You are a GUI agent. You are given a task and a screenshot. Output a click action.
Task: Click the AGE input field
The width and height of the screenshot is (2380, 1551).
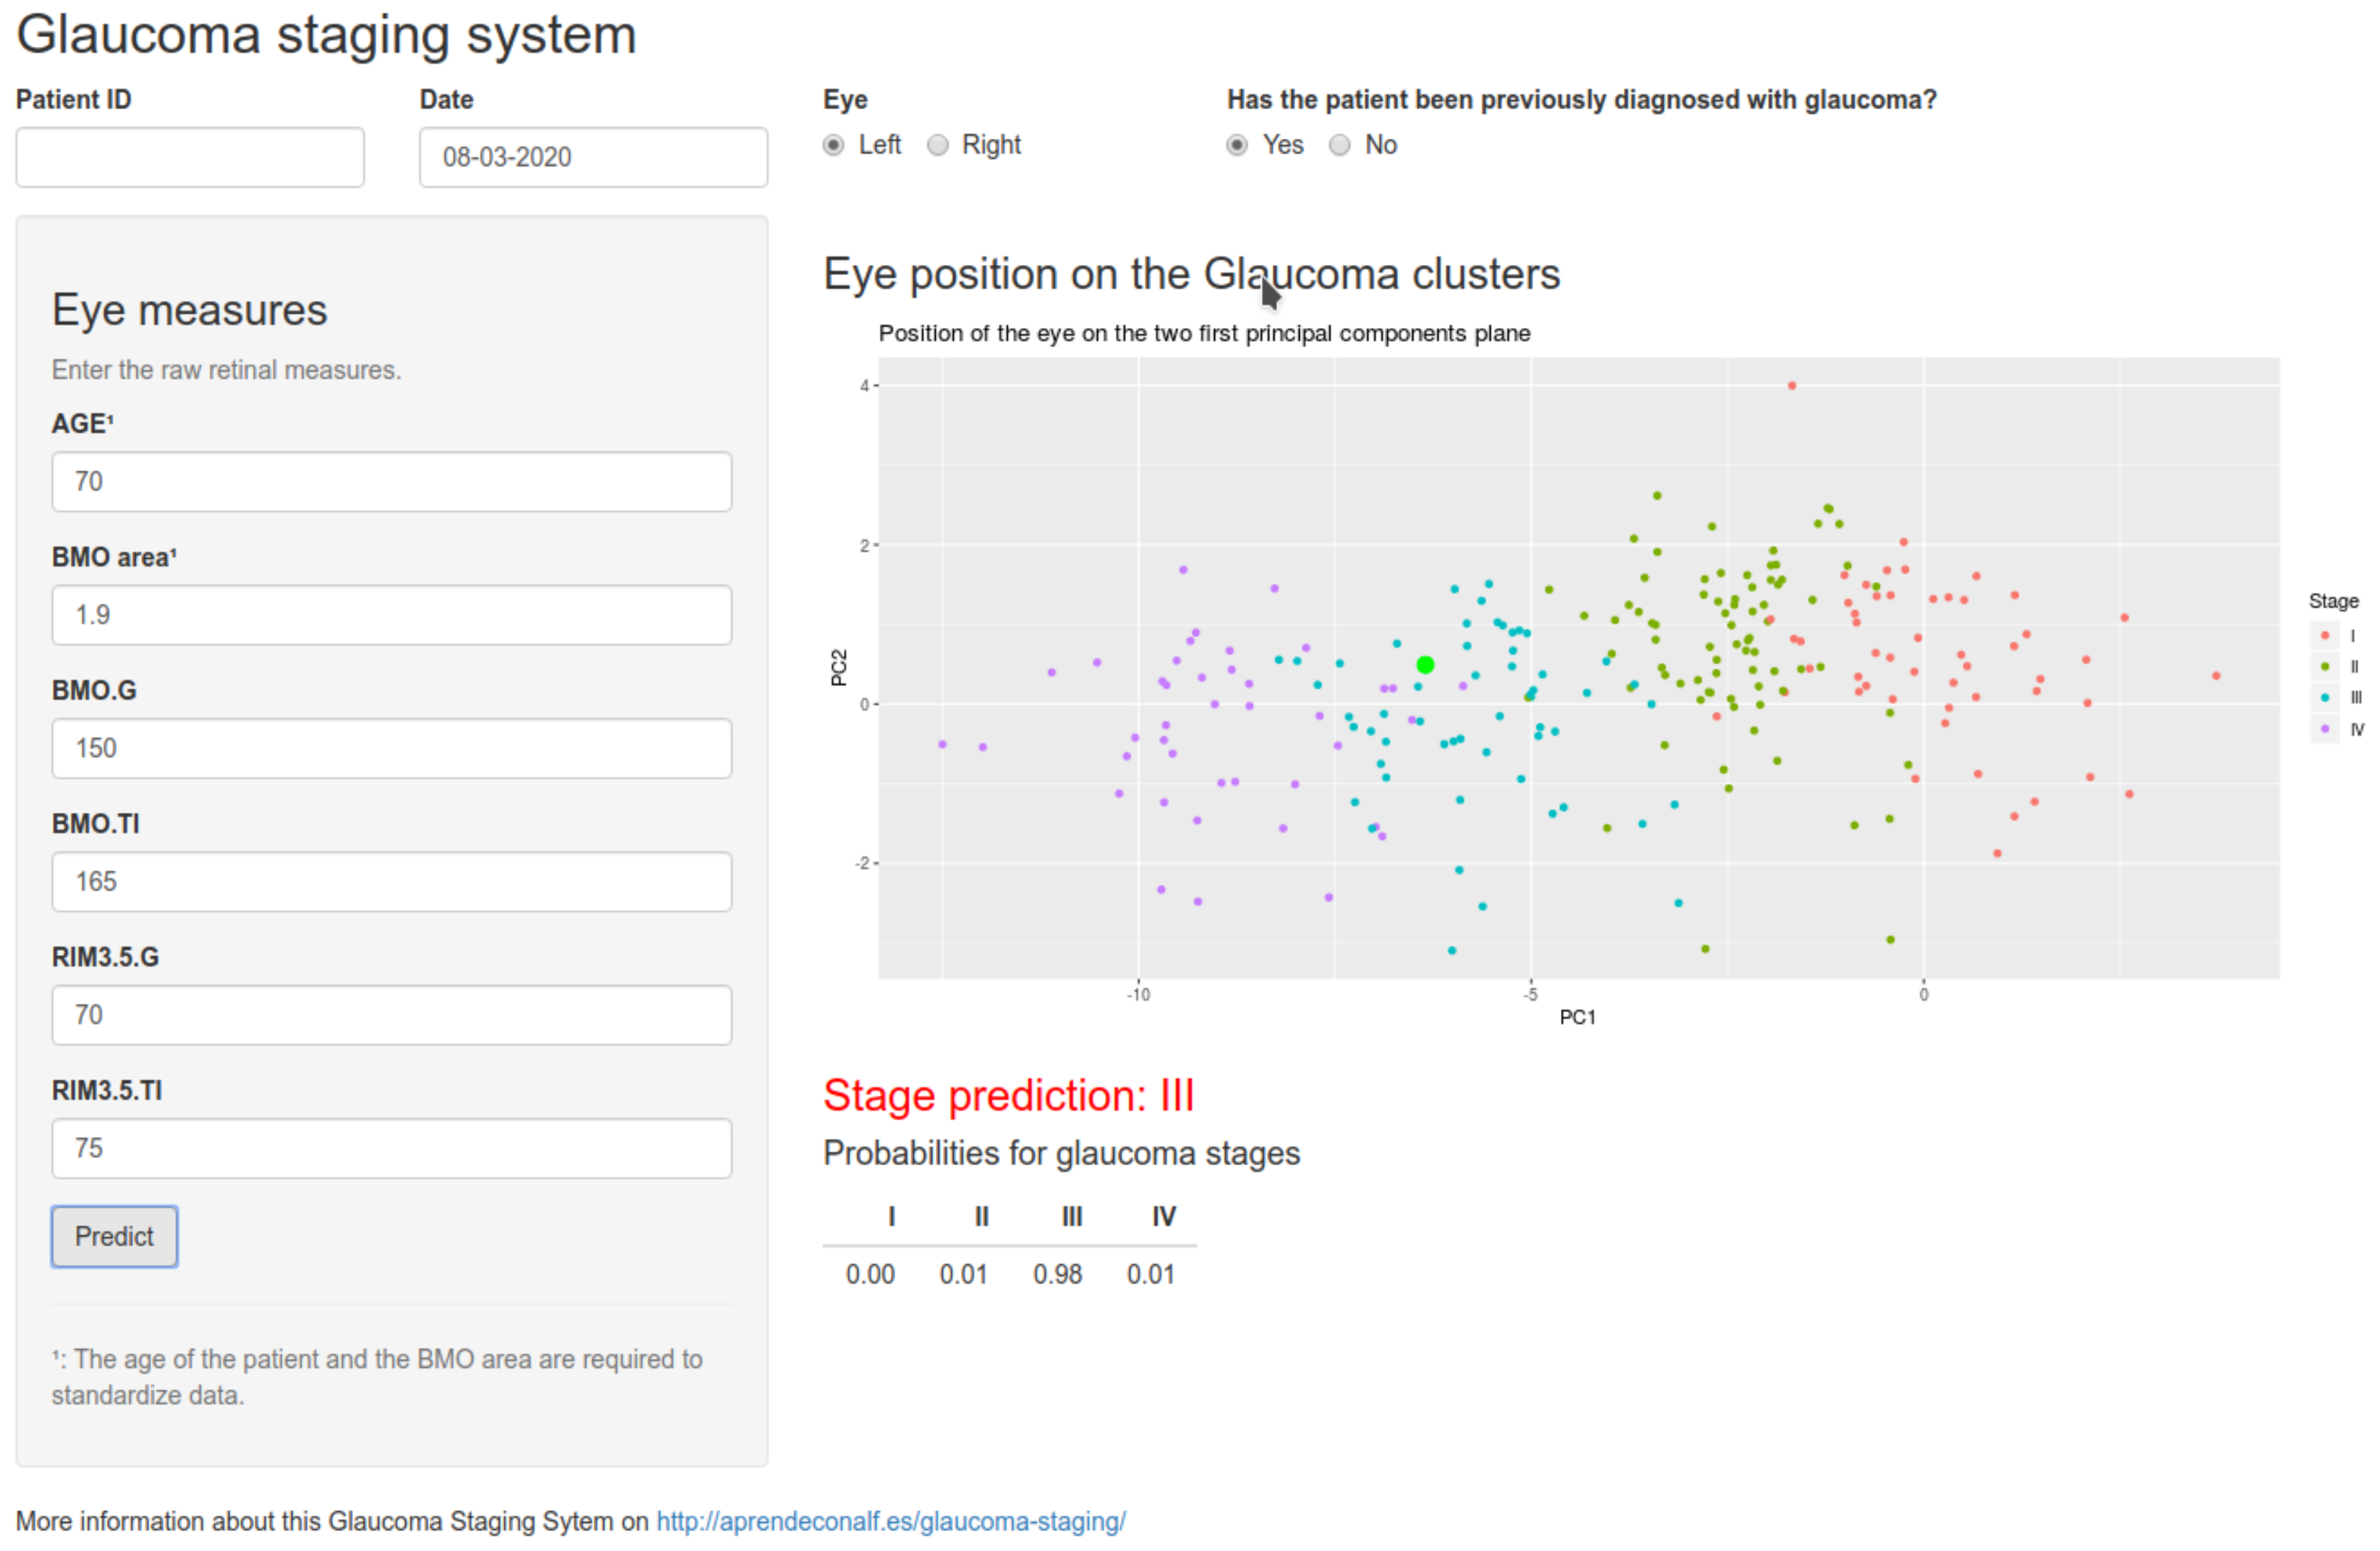click(391, 481)
